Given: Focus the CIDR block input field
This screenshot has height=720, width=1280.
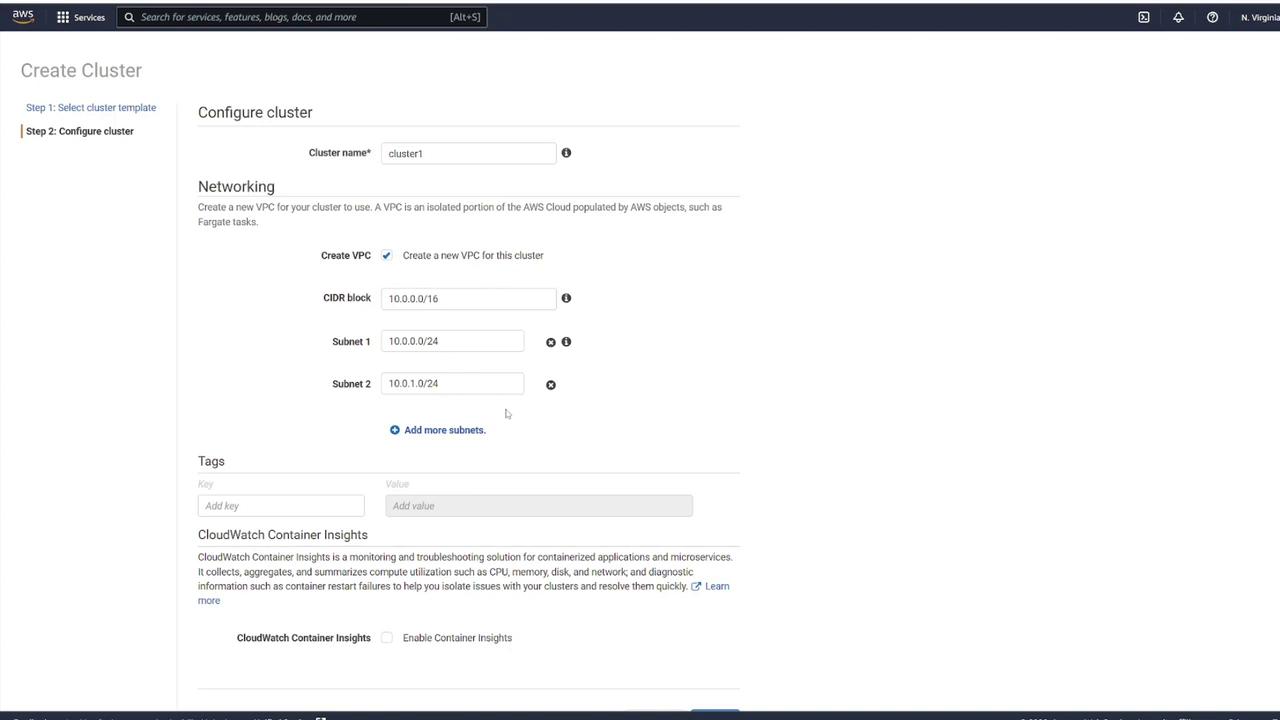Looking at the screenshot, I should click(468, 298).
